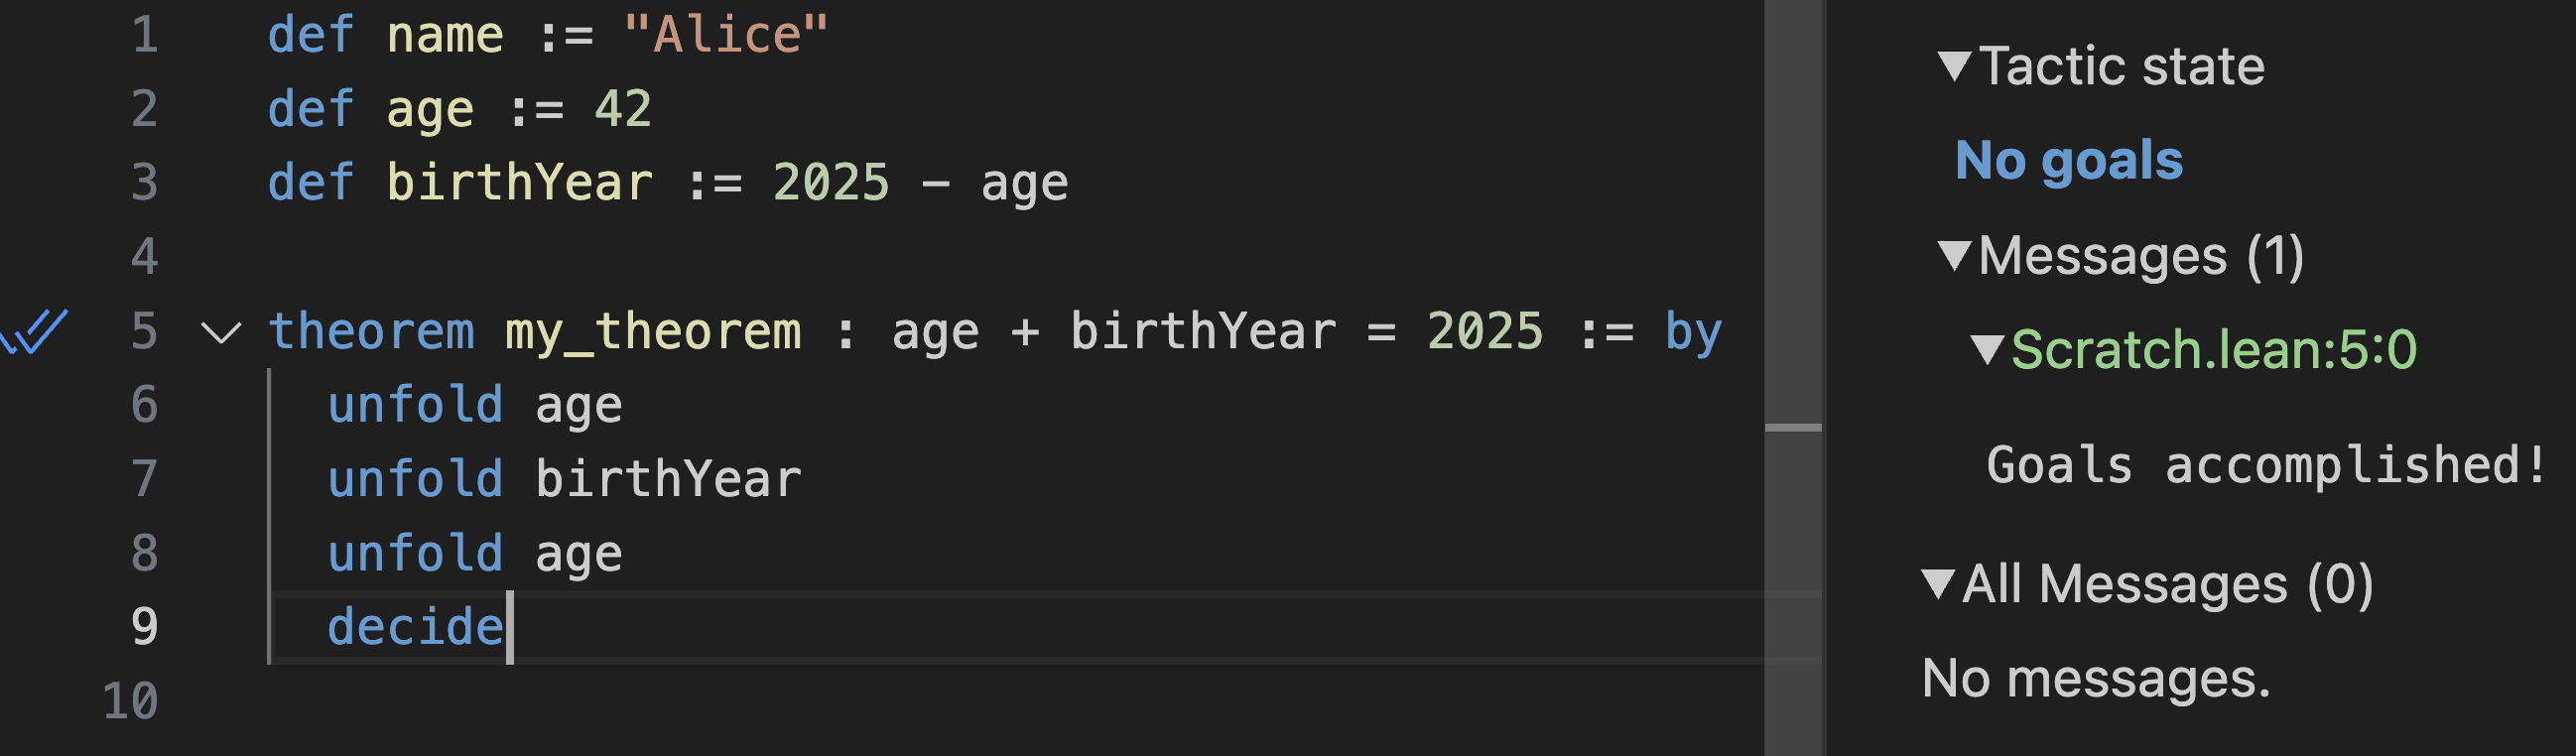Viewport: 2576px width, 756px height.
Task: Click line number 3 in gutter
Action: (x=145, y=183)
